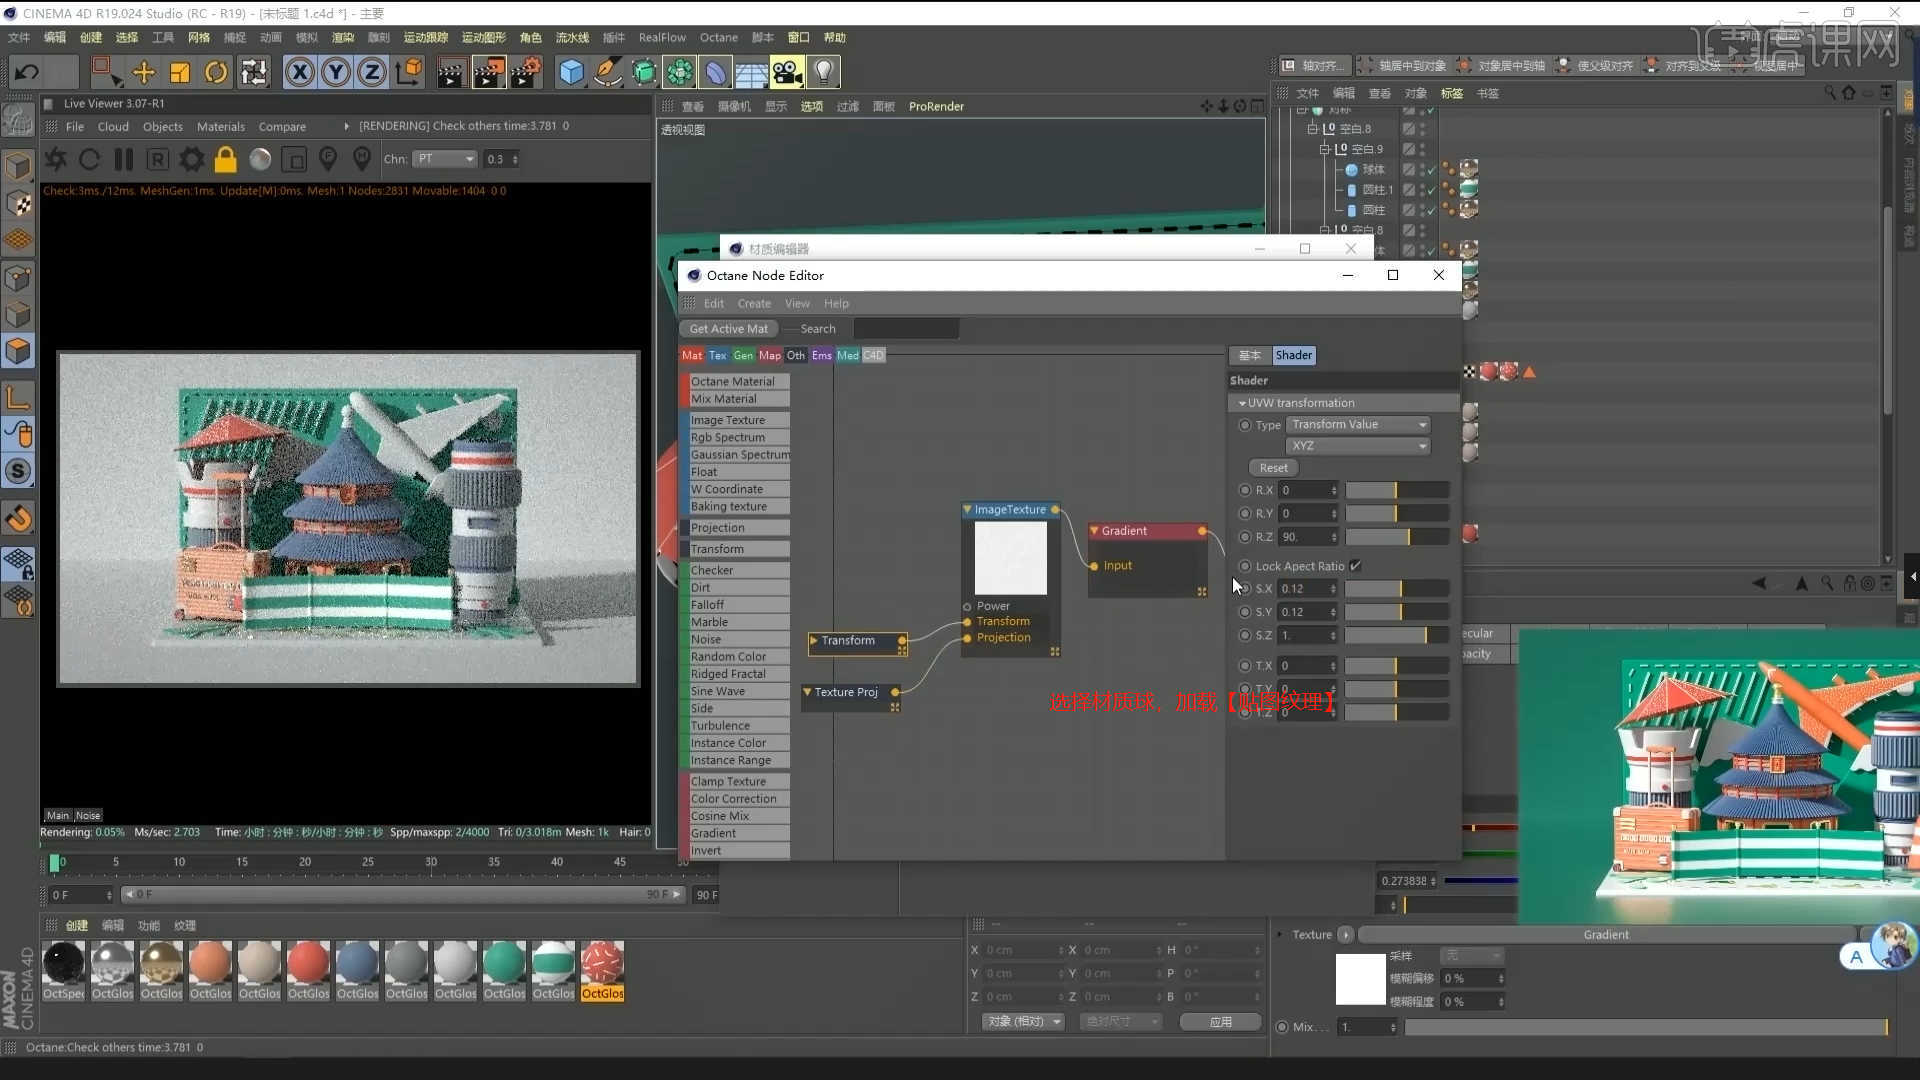The image size is (1920, 1080).
Task: Click the Light bulb object icon
Action: [823, 72]
